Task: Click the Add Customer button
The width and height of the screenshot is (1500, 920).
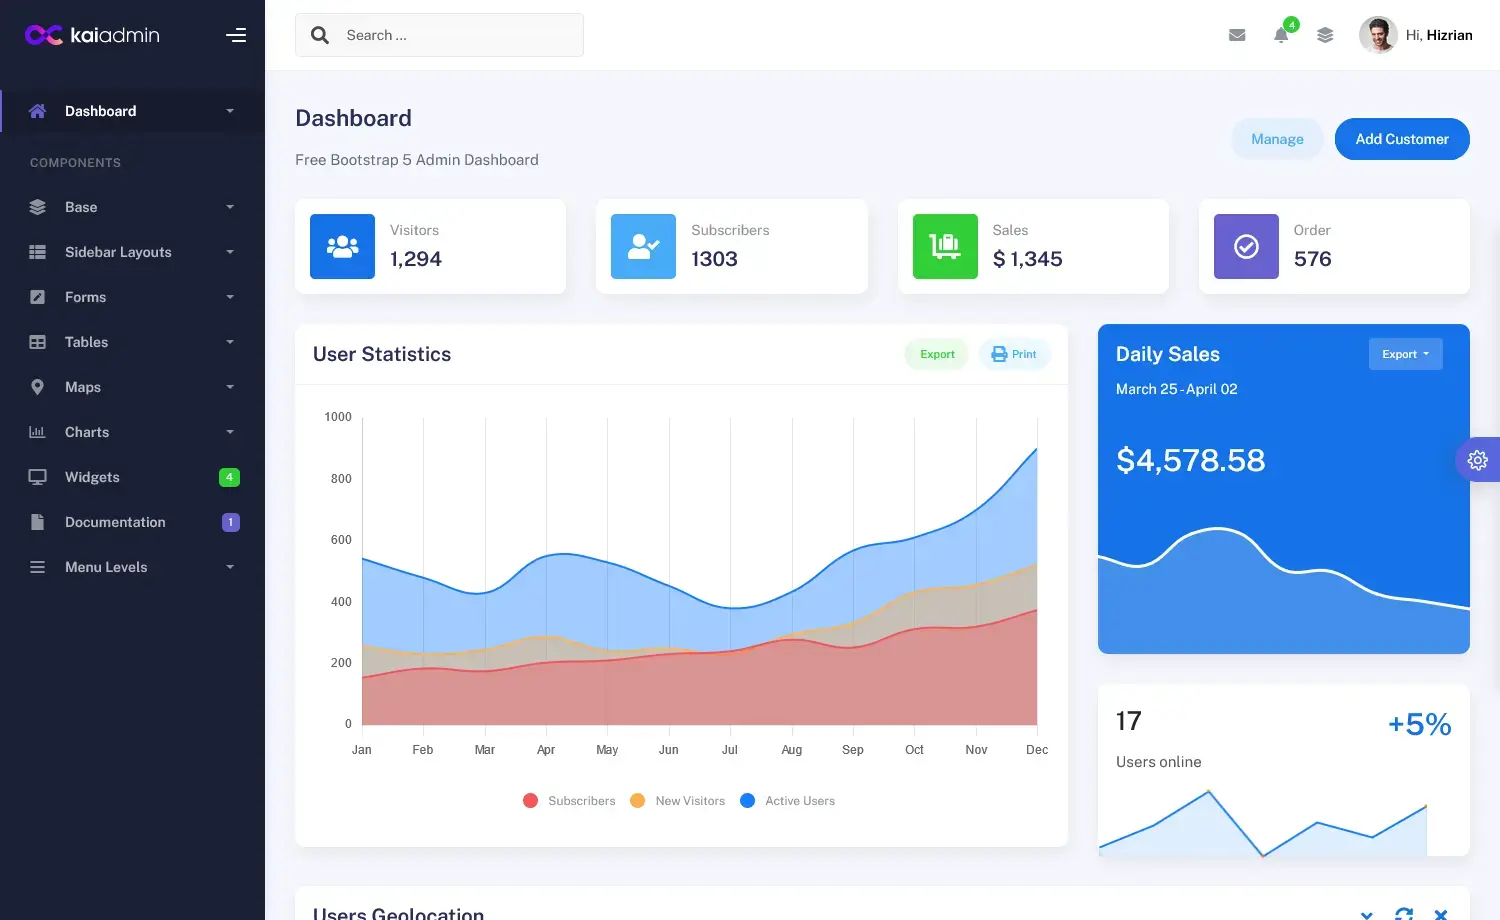Action: coord(1402,139)
